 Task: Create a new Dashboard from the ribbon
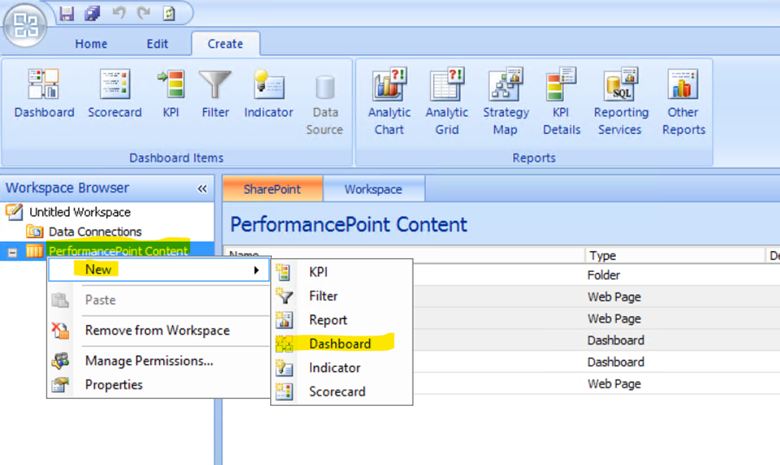tap(44, 94)
